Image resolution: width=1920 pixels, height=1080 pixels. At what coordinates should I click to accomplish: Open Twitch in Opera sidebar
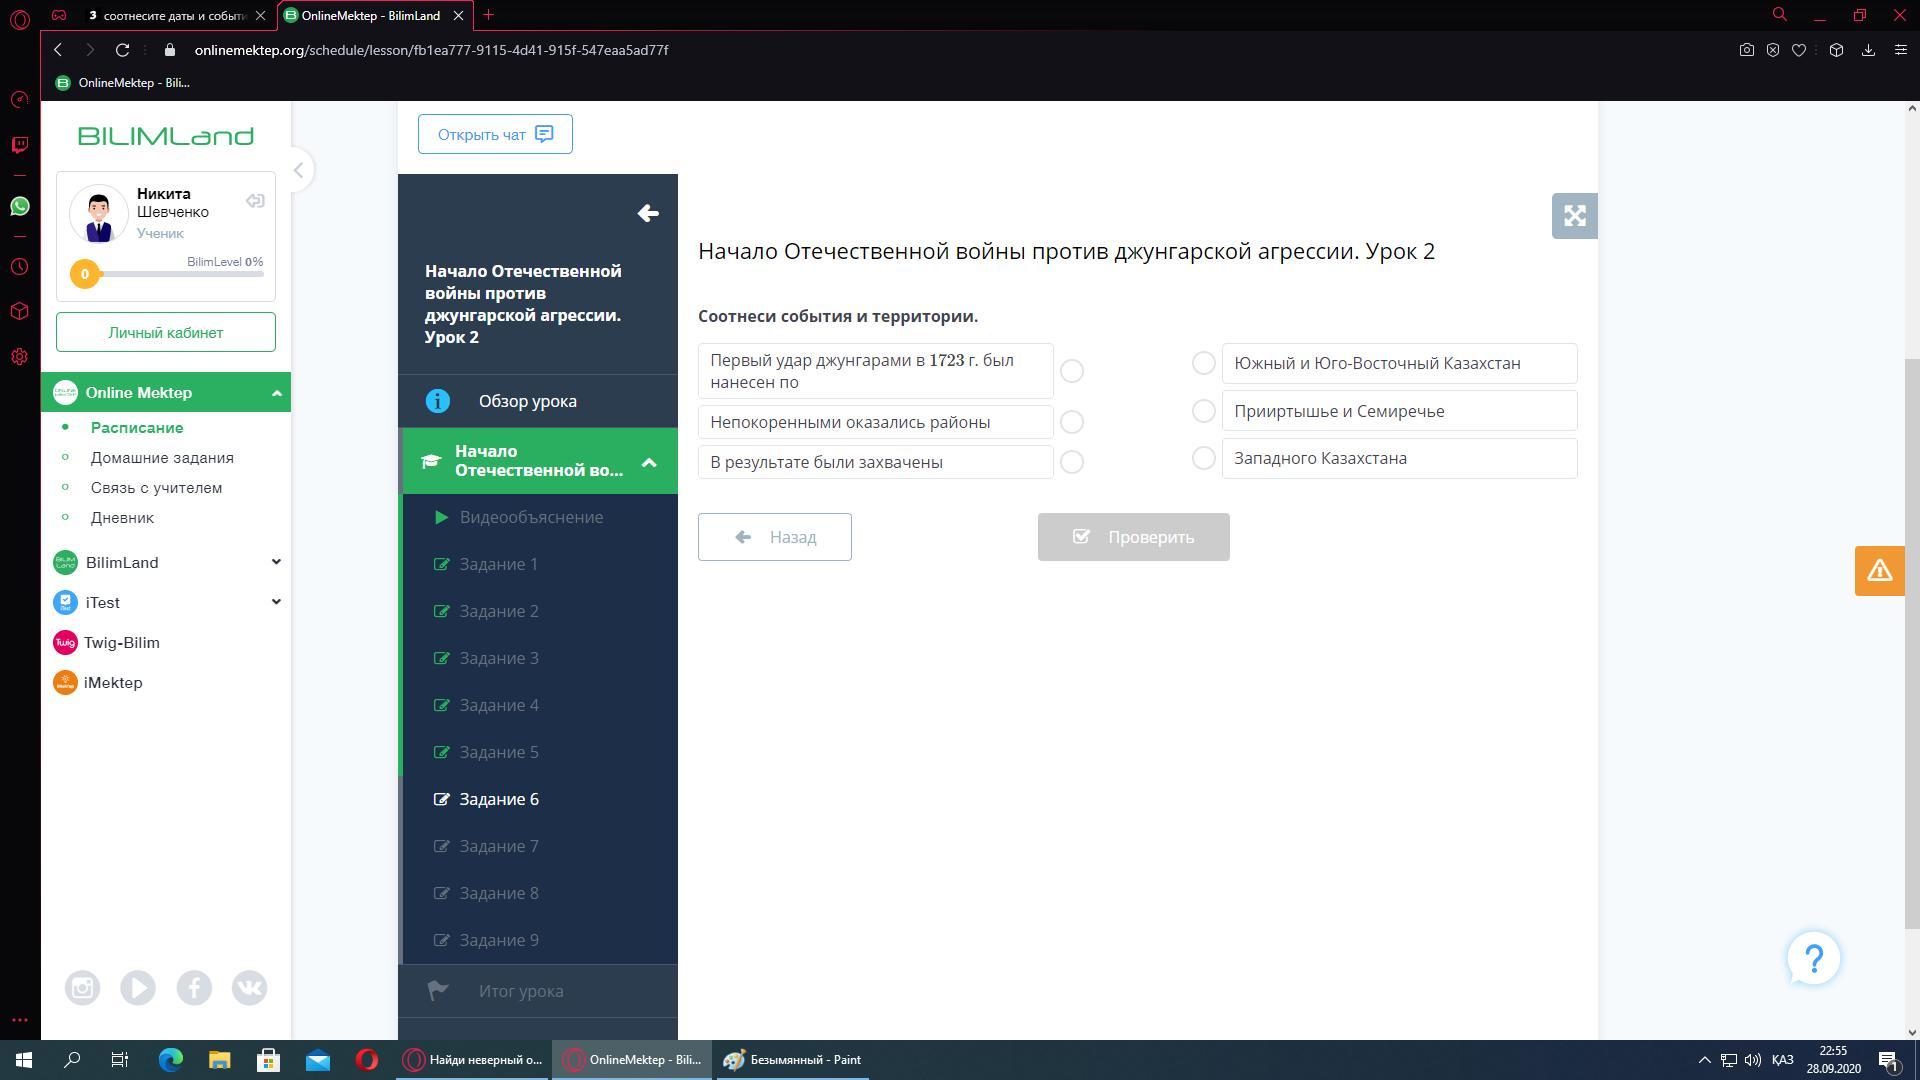[19, 145]
